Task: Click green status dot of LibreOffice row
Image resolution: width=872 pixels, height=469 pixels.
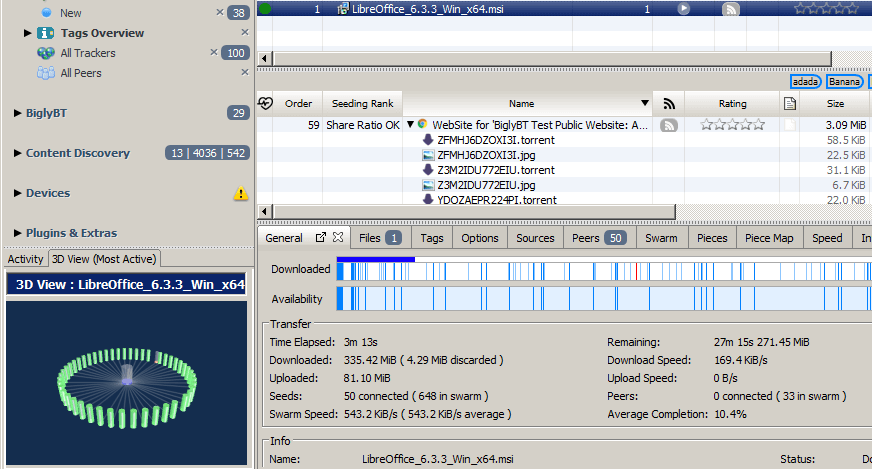Action: [265, 9]
